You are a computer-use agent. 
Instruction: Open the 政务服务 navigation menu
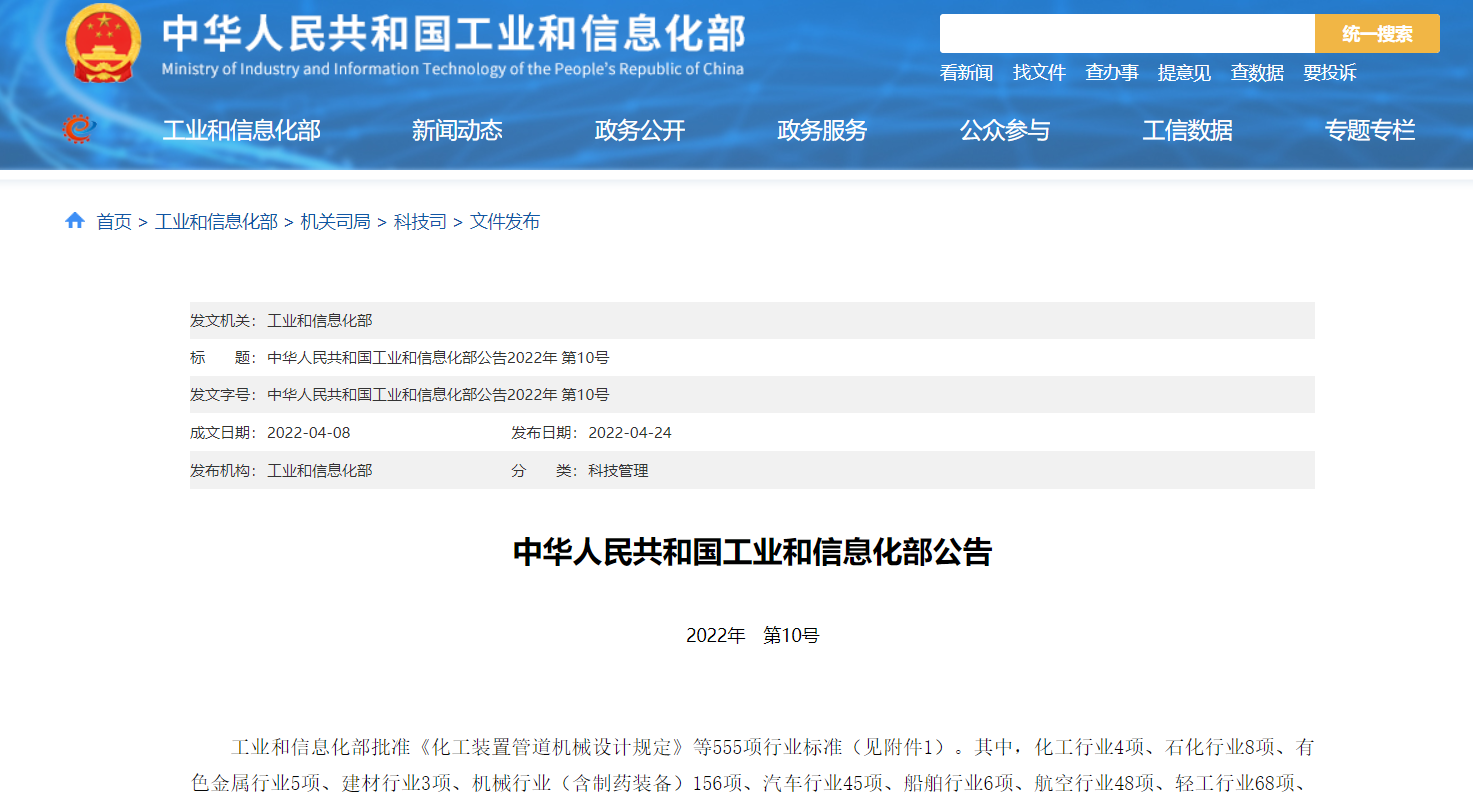(x=822, y=130)
